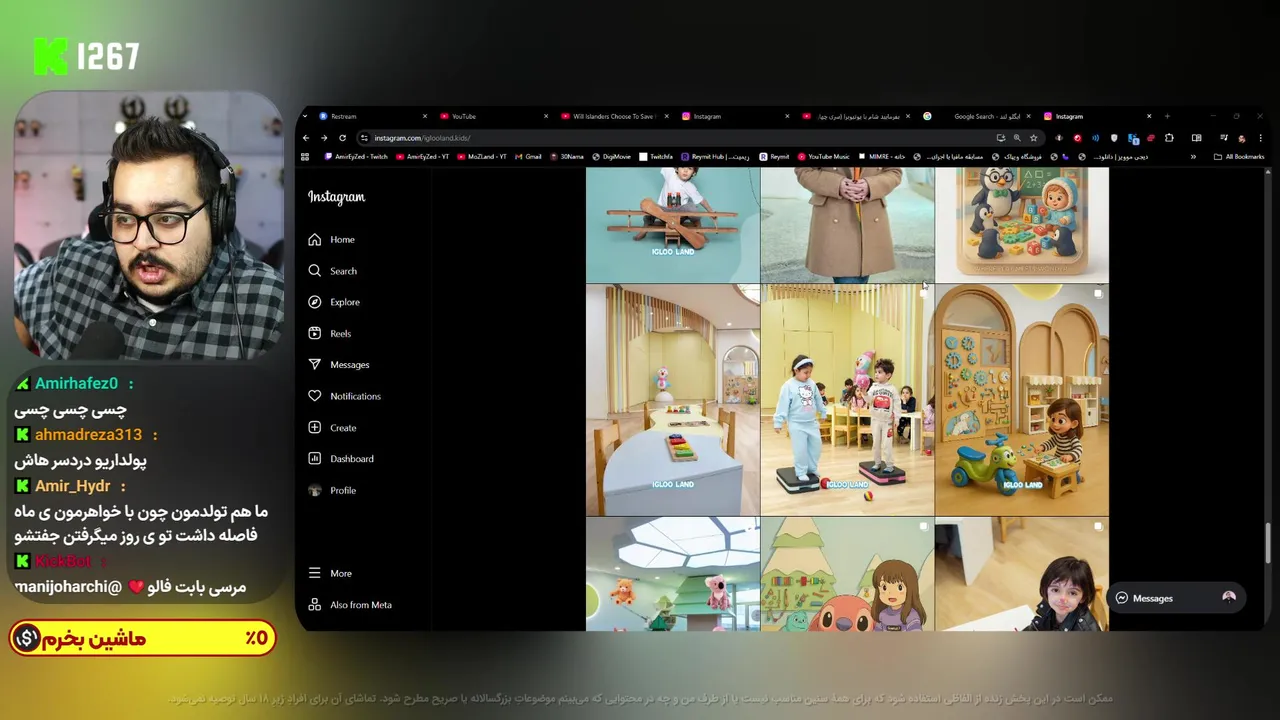1280x720 pixels.
Task: Open cartoon child in dark jacket post
Action: pyautogui.click(x=1022, y=574)
